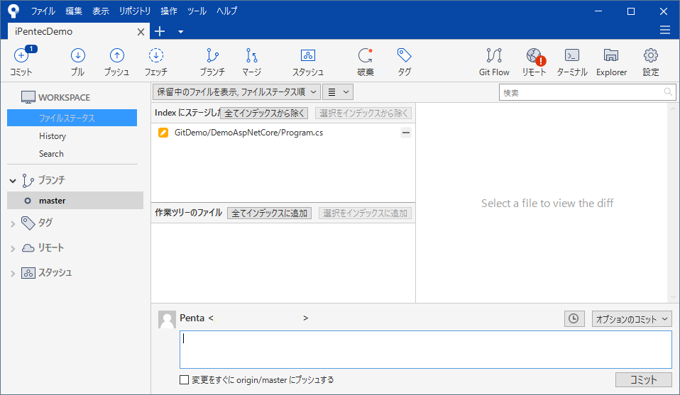The width and height of the screenshot is (680, 395).
Task: Click Stage All (全てインデックスに追加) button
Action: 269,213
